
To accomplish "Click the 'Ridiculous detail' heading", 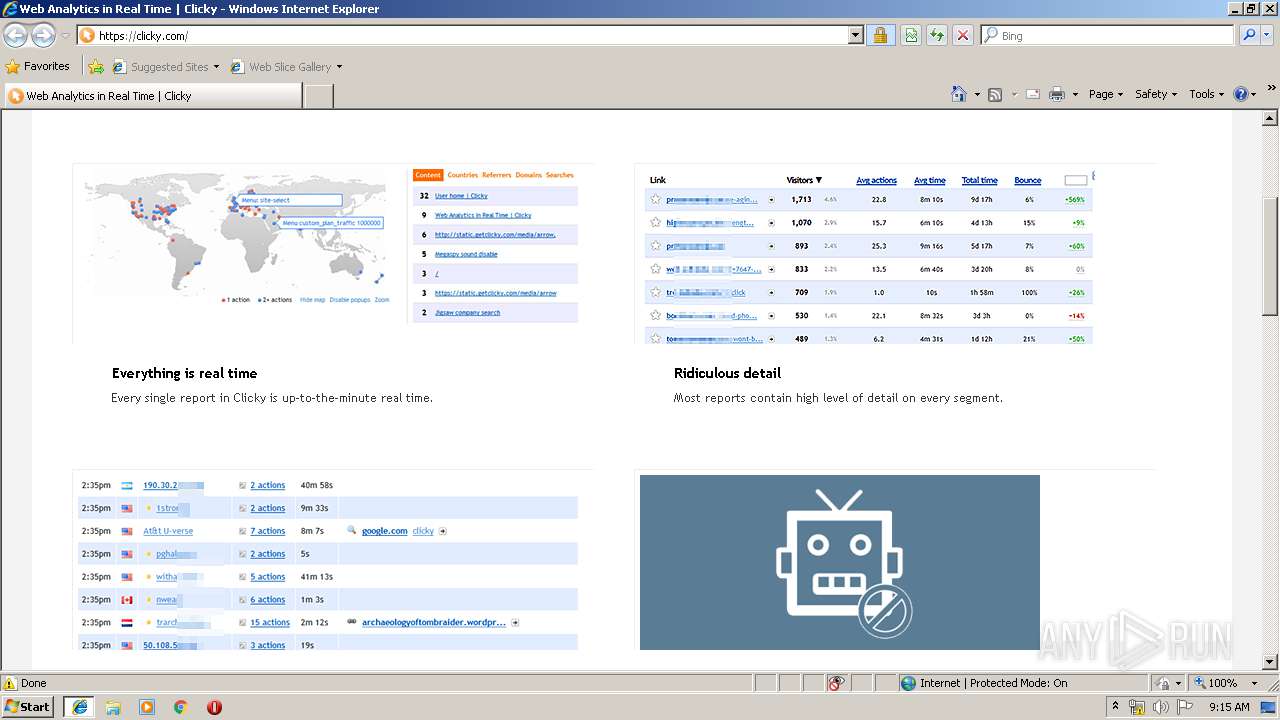I will pos(727,373).
